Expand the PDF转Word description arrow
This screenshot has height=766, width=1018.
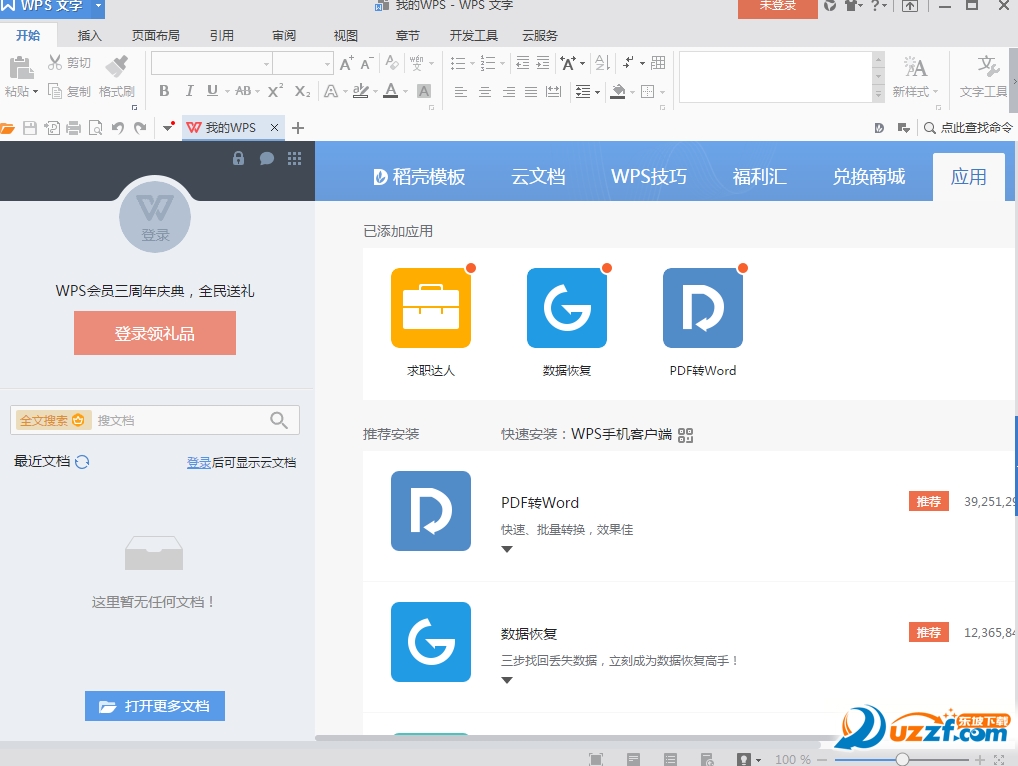507,549
